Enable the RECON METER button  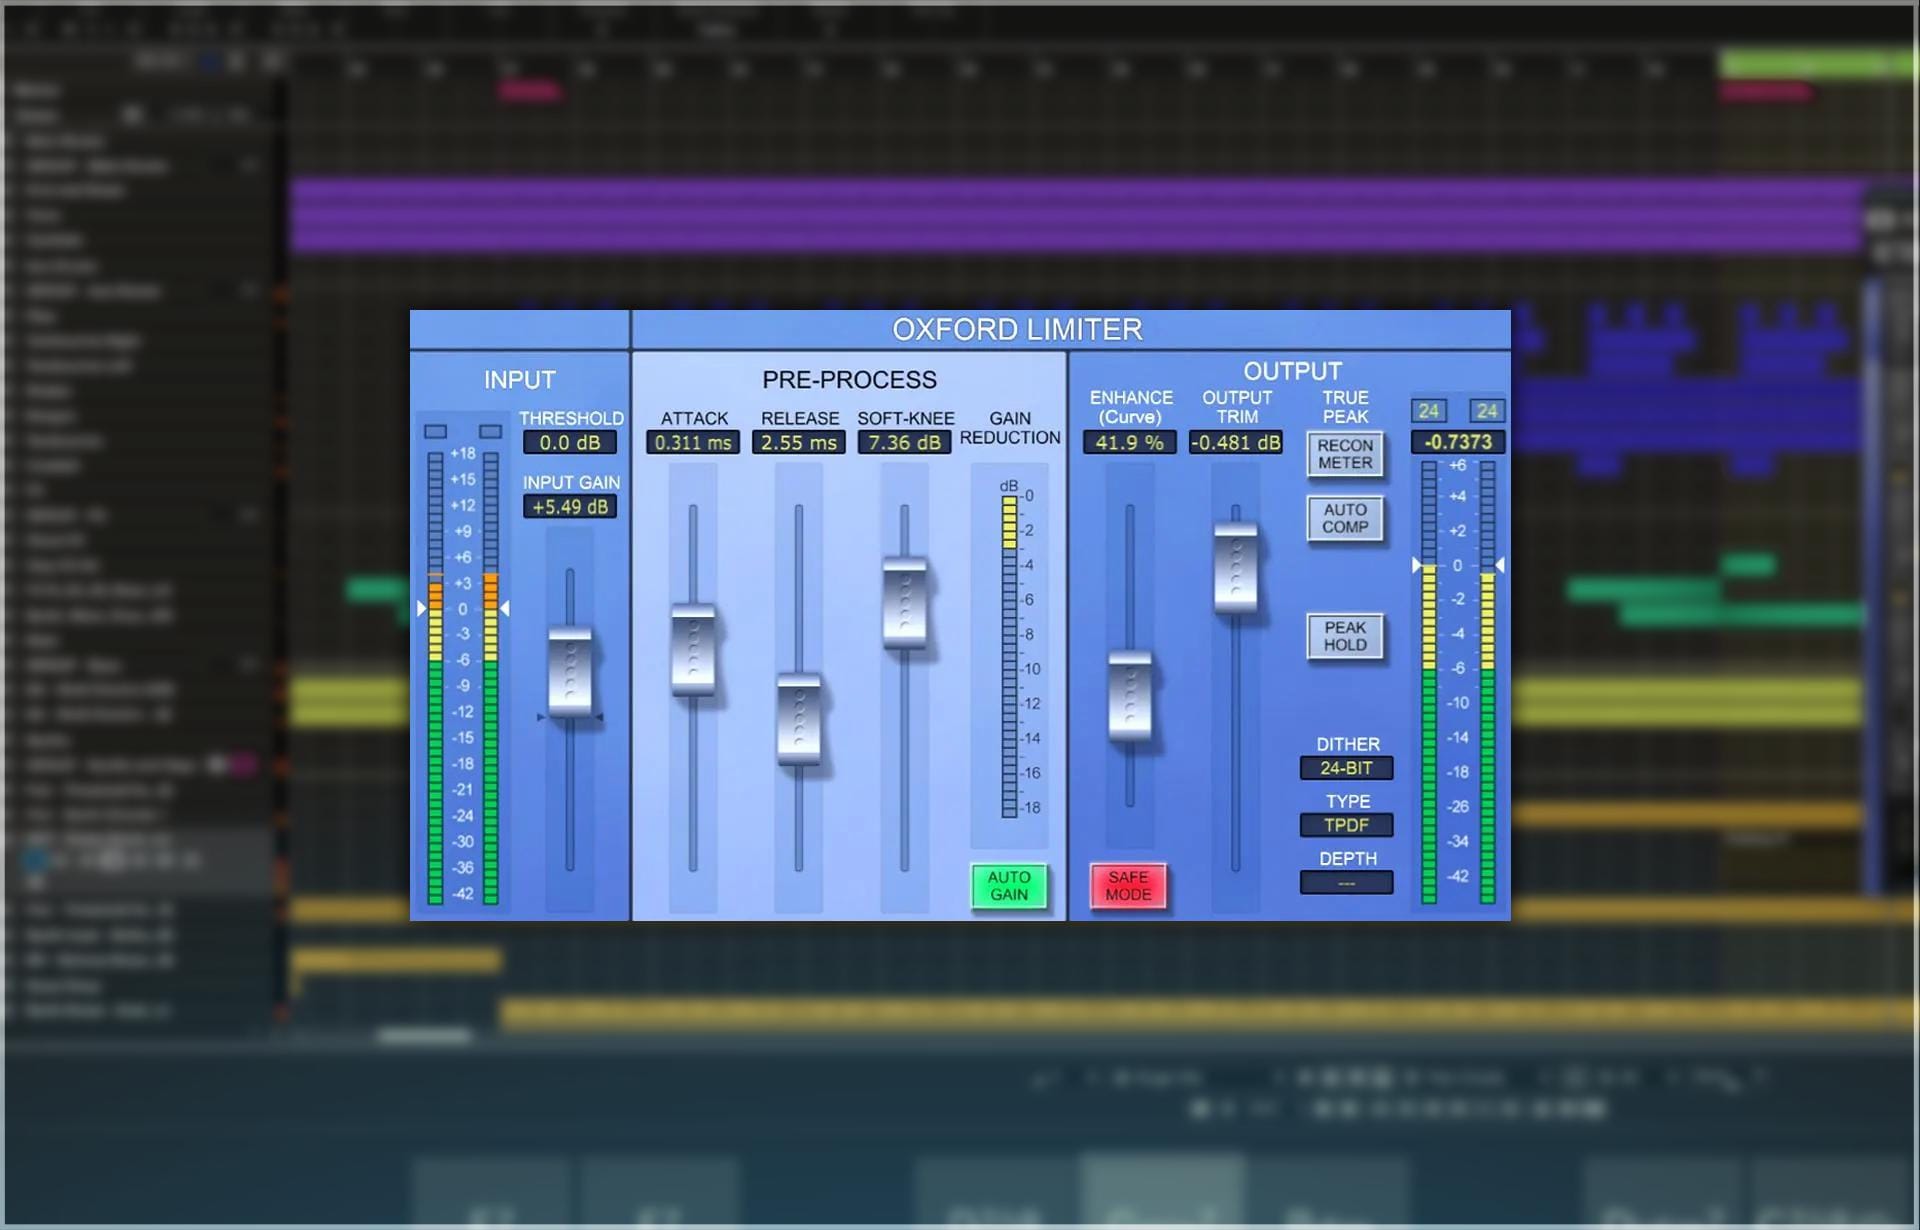pos(1345,454)
